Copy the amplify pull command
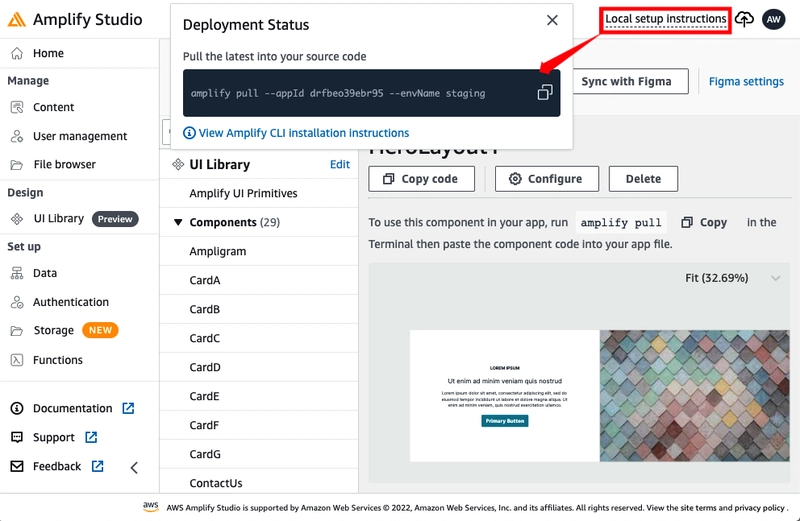 [545, 93]
